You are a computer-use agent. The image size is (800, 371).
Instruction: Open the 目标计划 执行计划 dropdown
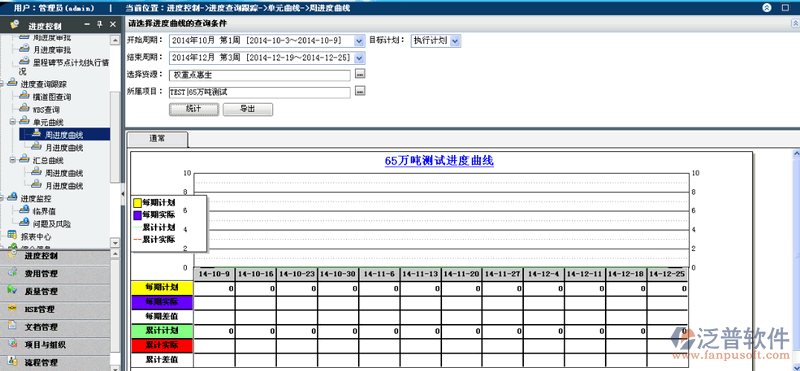point(455,41)
